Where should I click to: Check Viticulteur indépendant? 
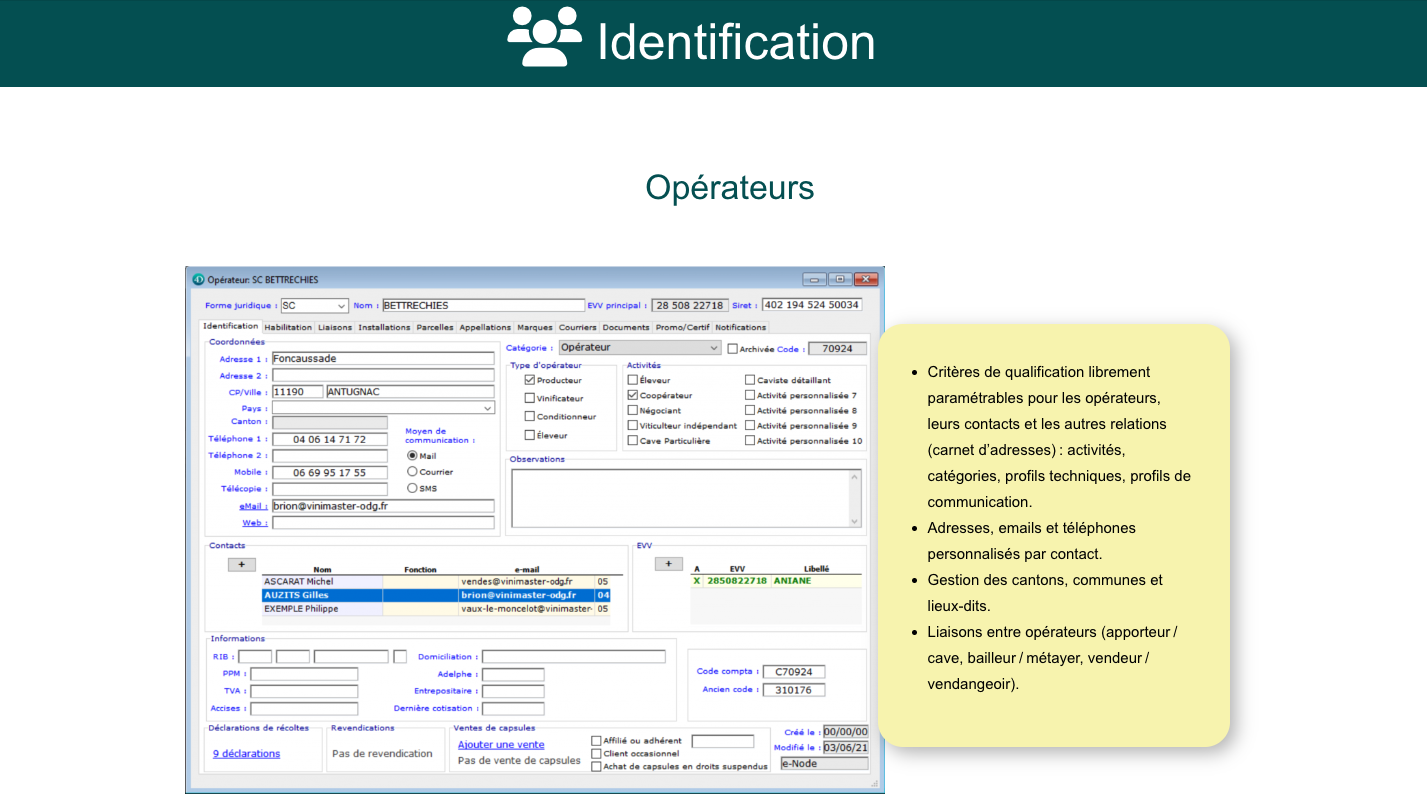click(632, 425)
